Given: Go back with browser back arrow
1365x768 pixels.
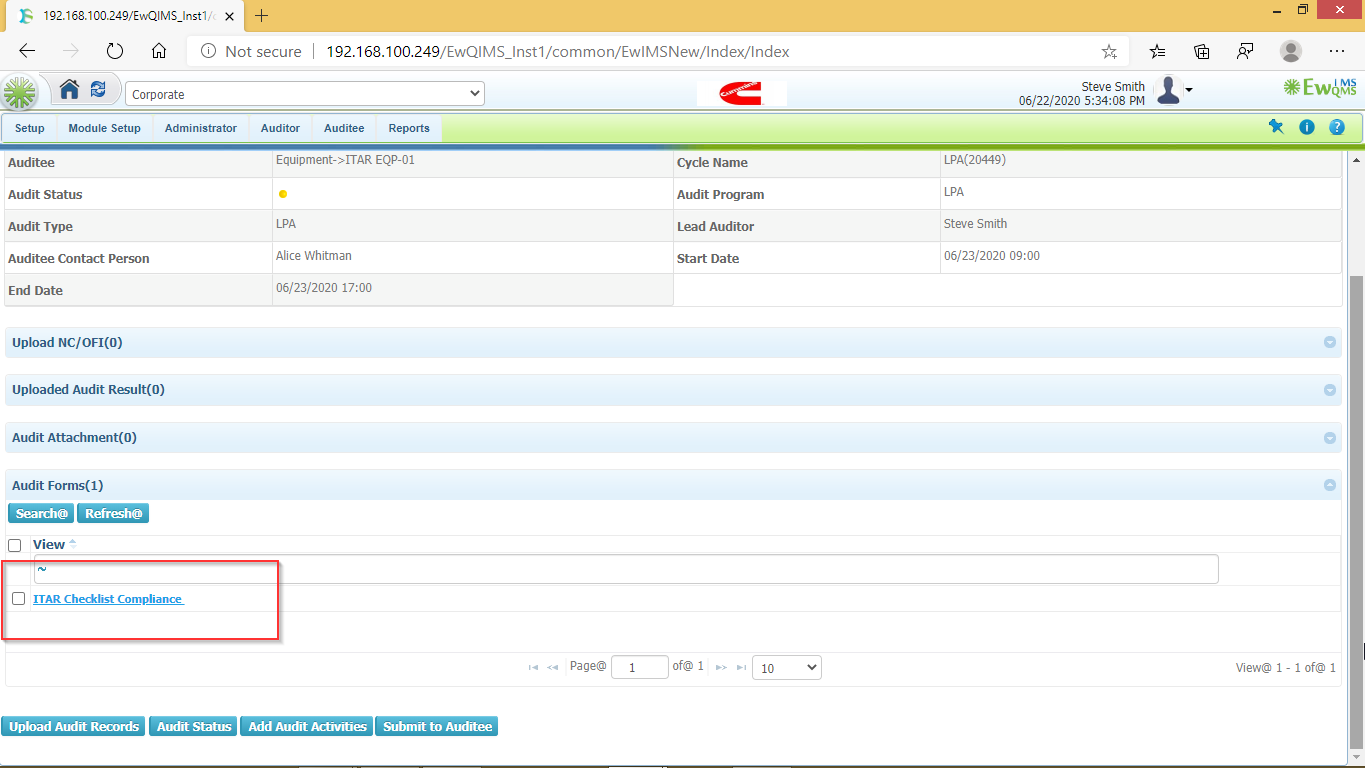Looking at the screenshot, I should click(x=27, y=51).
